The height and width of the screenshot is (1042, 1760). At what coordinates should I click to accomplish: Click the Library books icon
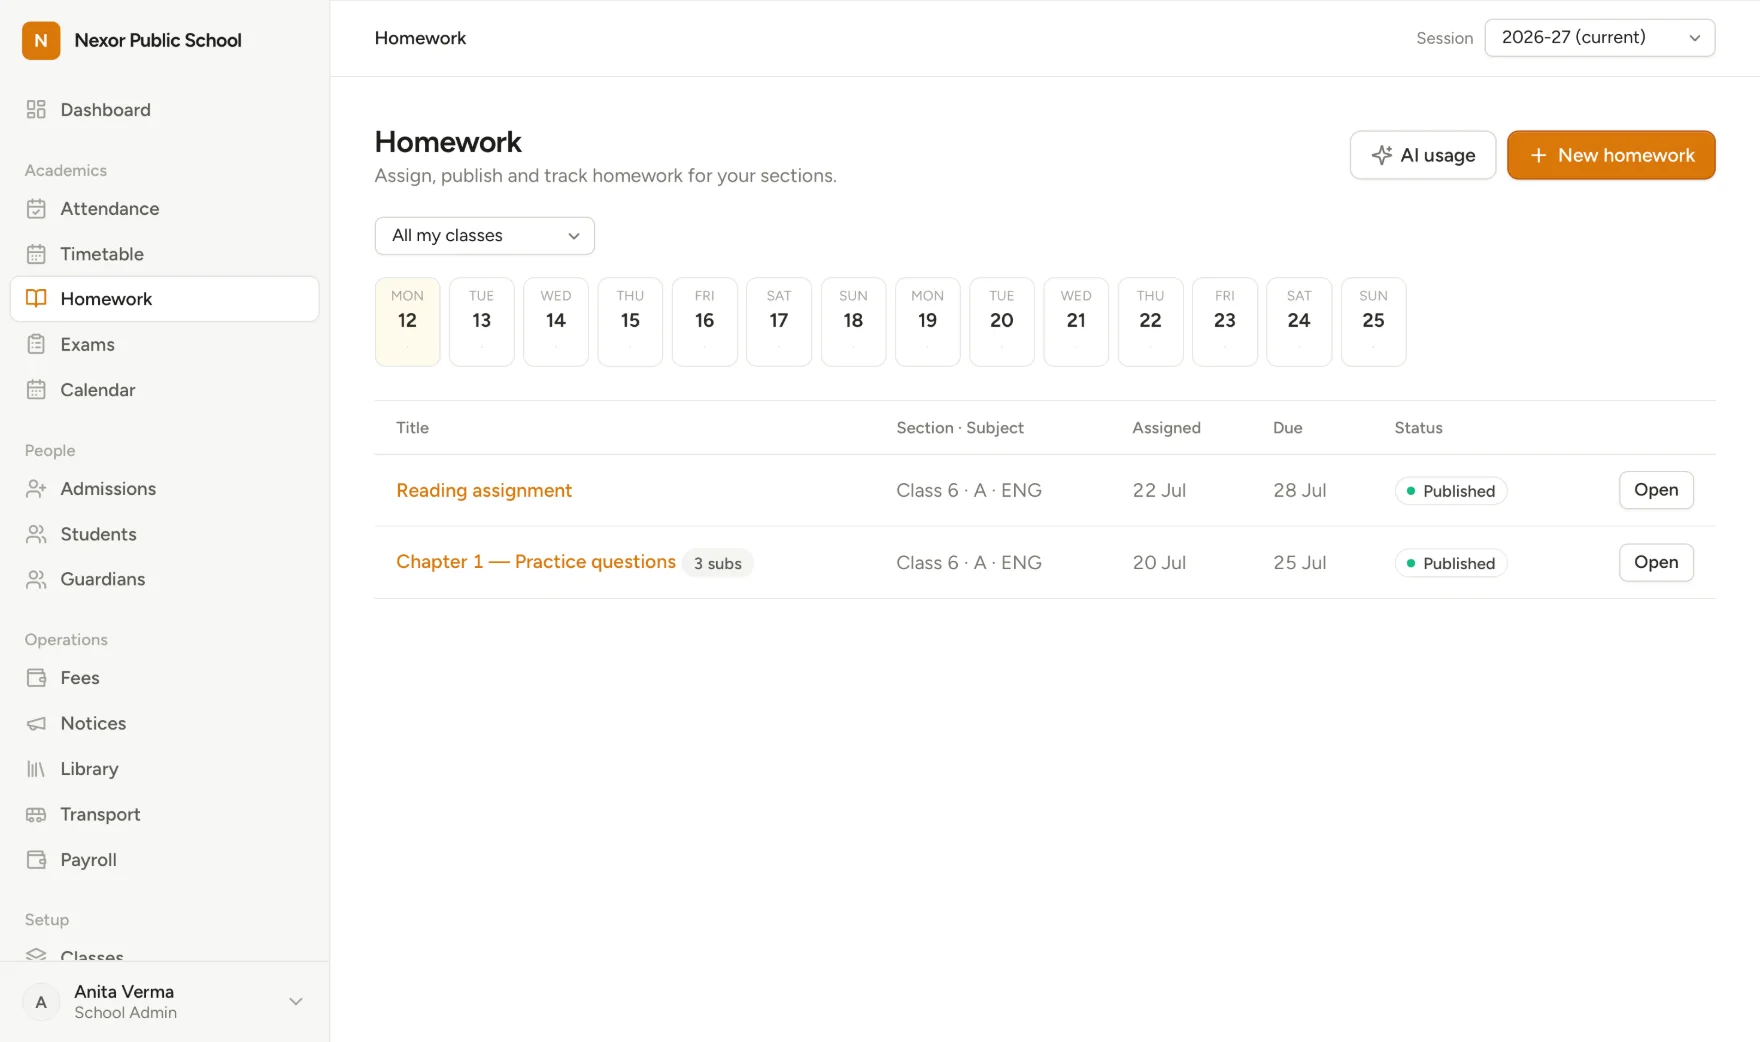36,769
